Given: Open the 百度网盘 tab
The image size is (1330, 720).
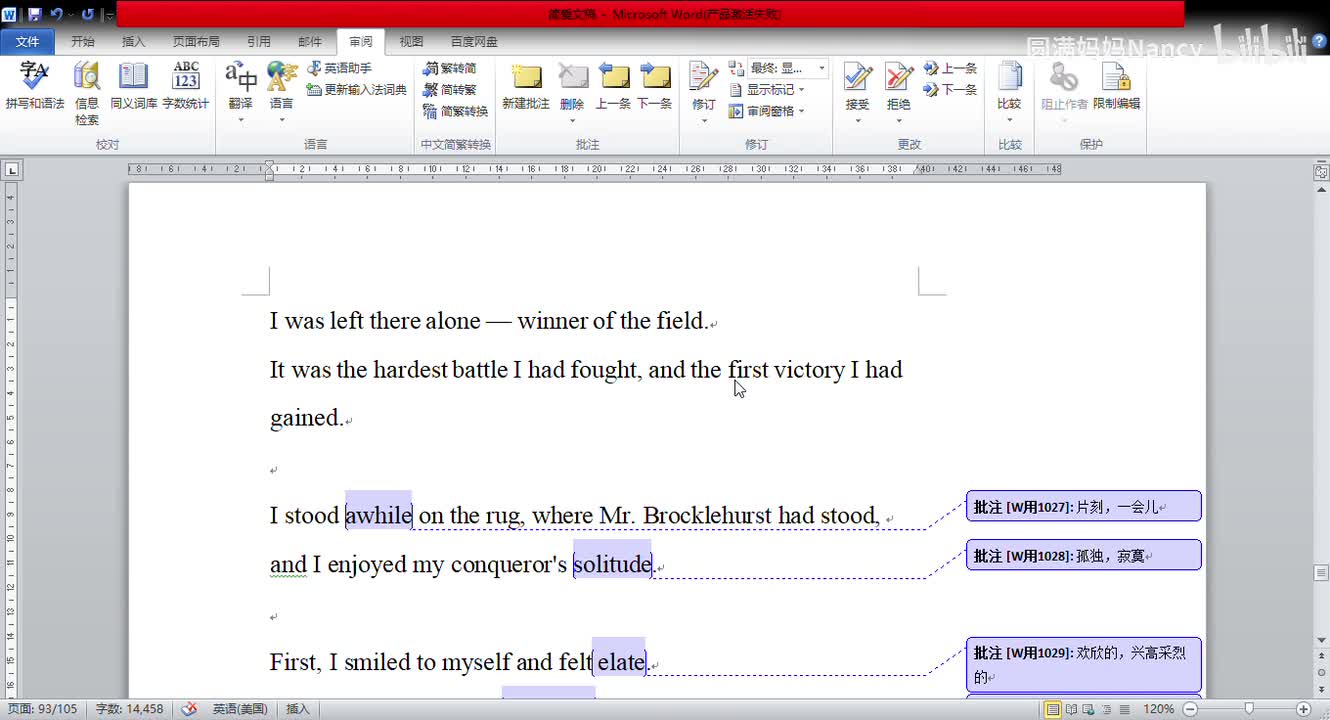Looking at the screenshot, I should click(x=474, y=42).
